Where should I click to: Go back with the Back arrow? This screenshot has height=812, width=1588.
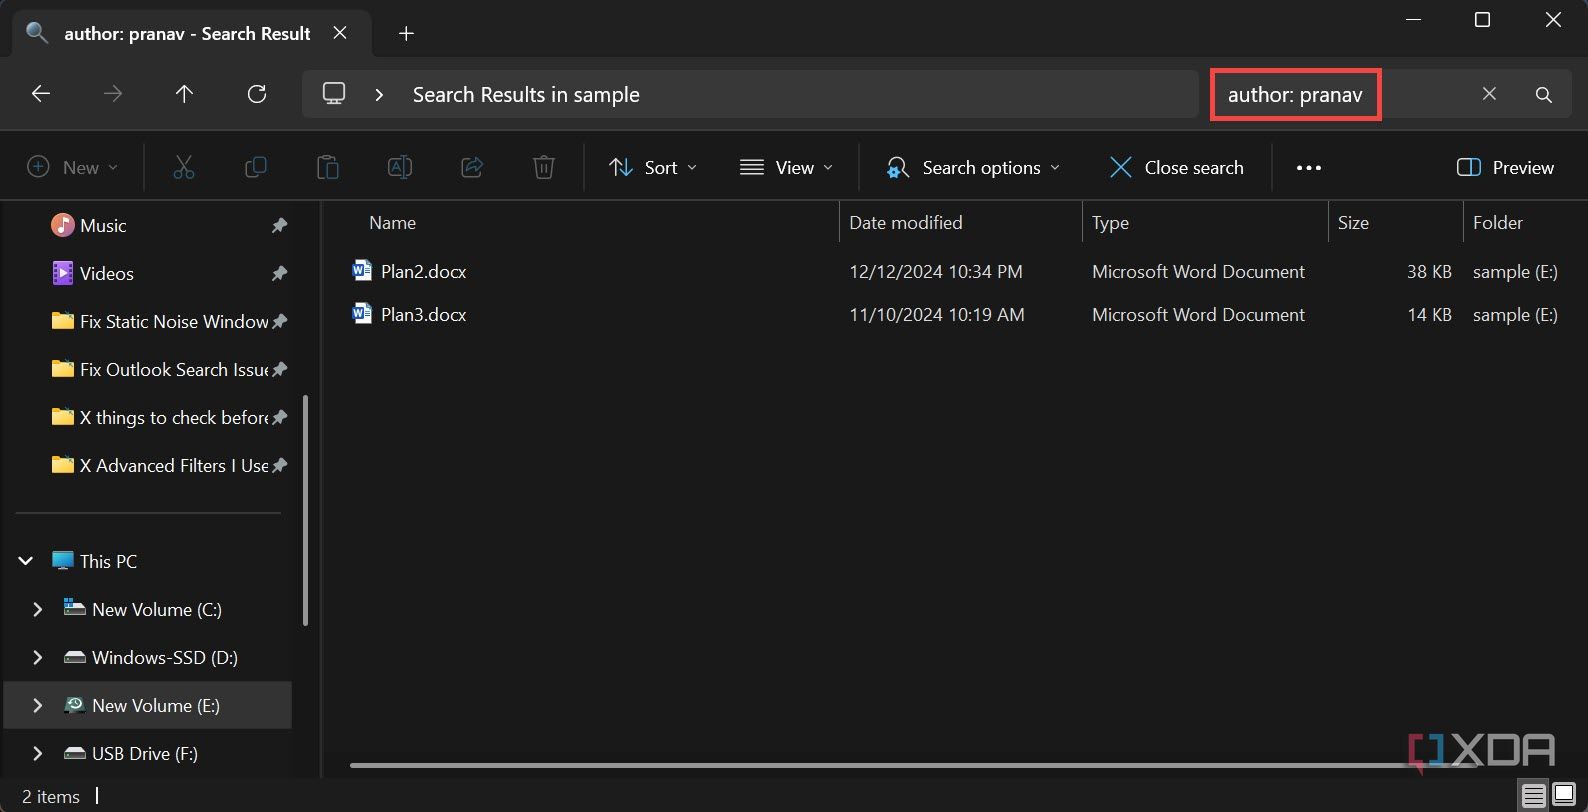click(41, 94)
